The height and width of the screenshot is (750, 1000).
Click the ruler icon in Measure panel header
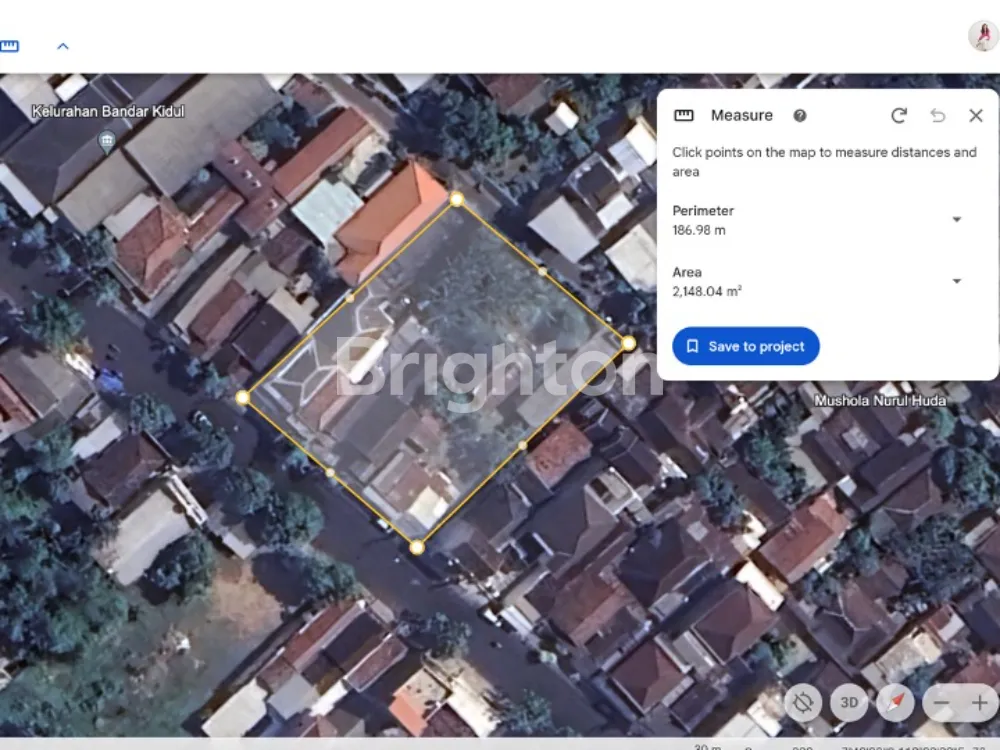pos(684,116)
